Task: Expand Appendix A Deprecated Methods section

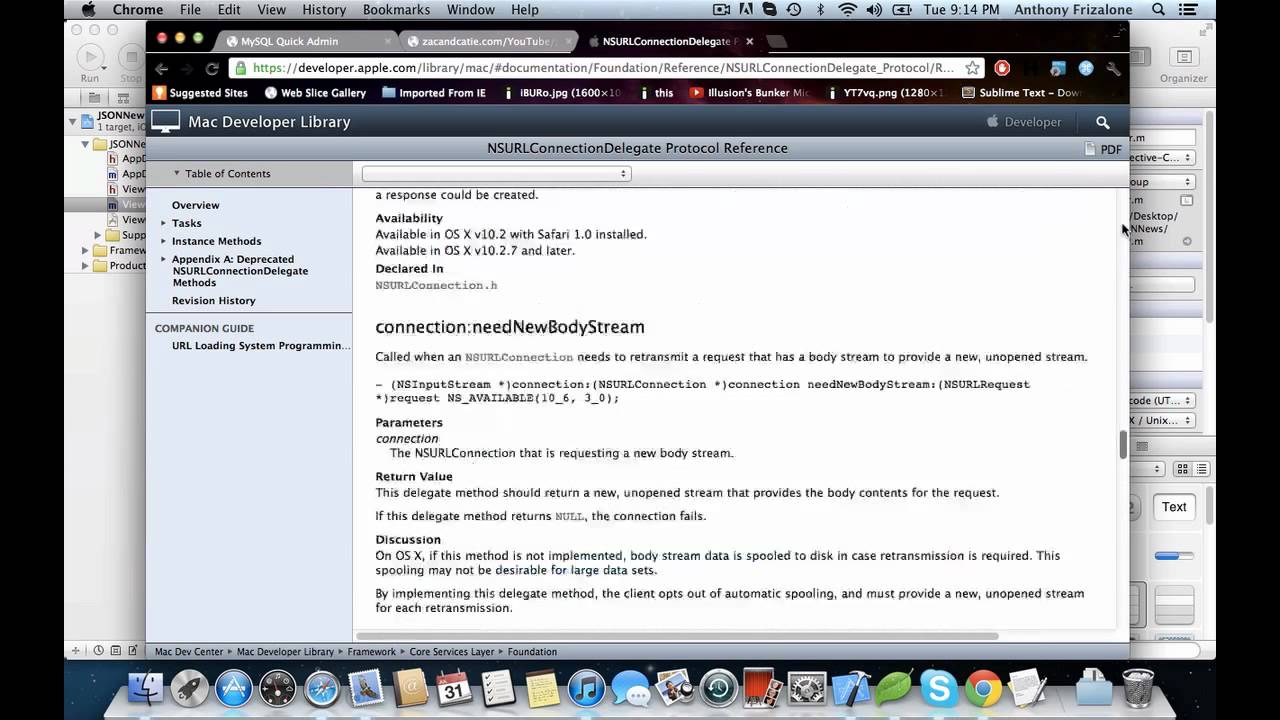Action: click(x=163, y=259)
